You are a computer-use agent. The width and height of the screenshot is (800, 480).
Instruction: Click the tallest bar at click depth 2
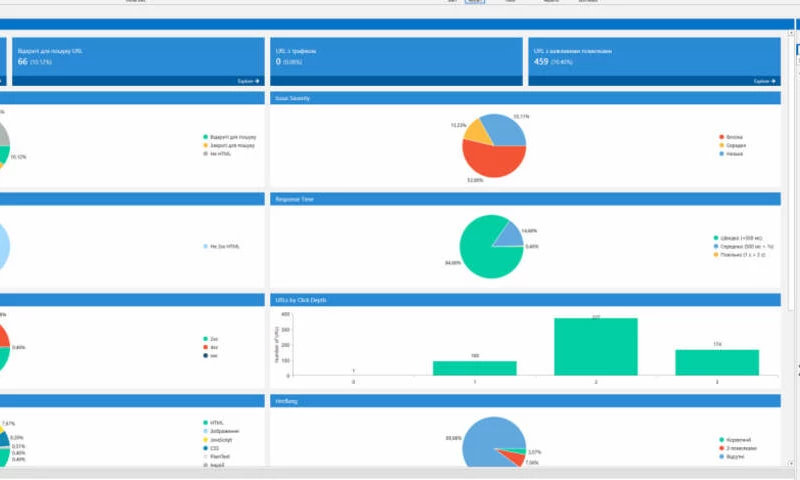pos(595,346)
